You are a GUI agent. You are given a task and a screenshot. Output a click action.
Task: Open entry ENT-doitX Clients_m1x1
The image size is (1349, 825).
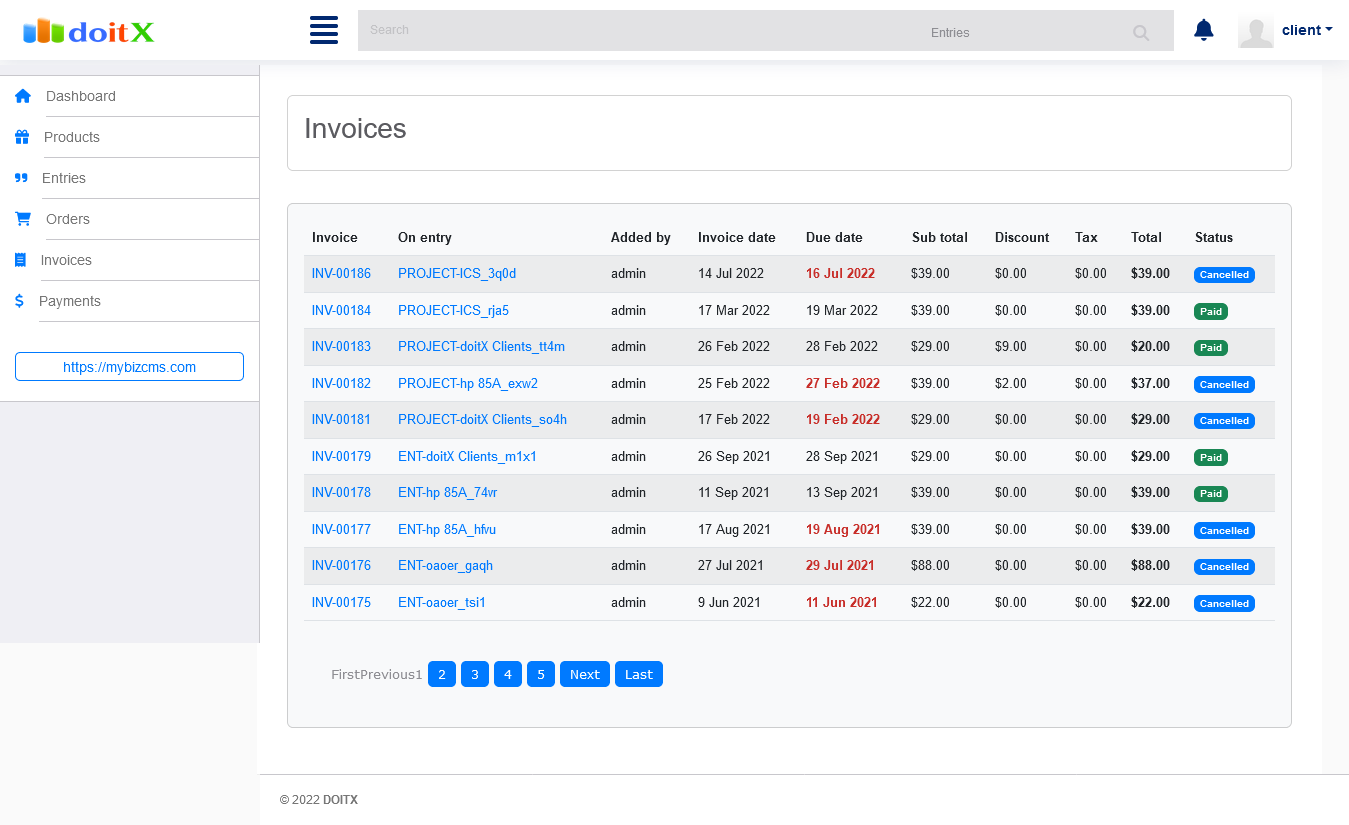point(467,456)
